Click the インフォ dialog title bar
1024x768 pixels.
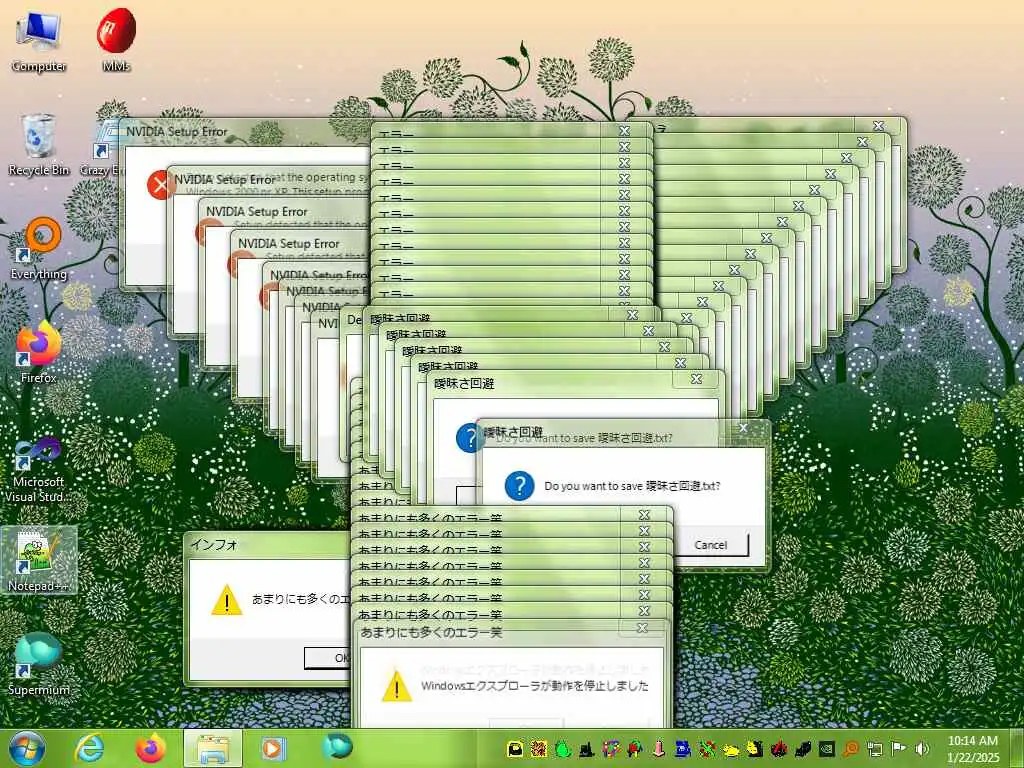click(269, 545)
